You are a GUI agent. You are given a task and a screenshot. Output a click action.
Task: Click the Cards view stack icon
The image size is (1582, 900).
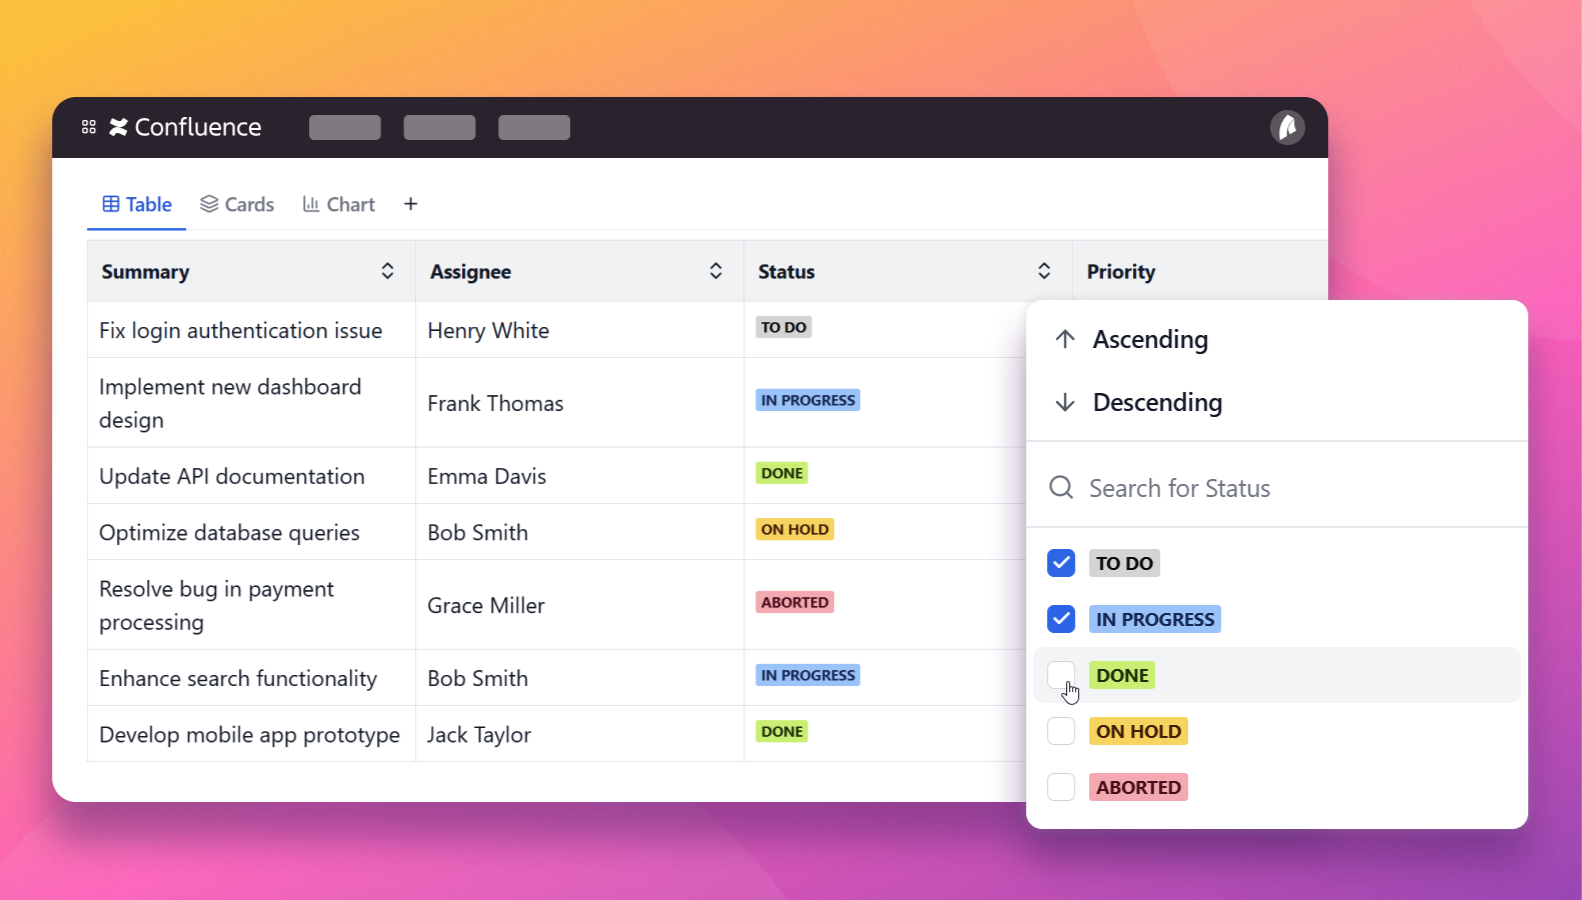click(x=209, y=204)
